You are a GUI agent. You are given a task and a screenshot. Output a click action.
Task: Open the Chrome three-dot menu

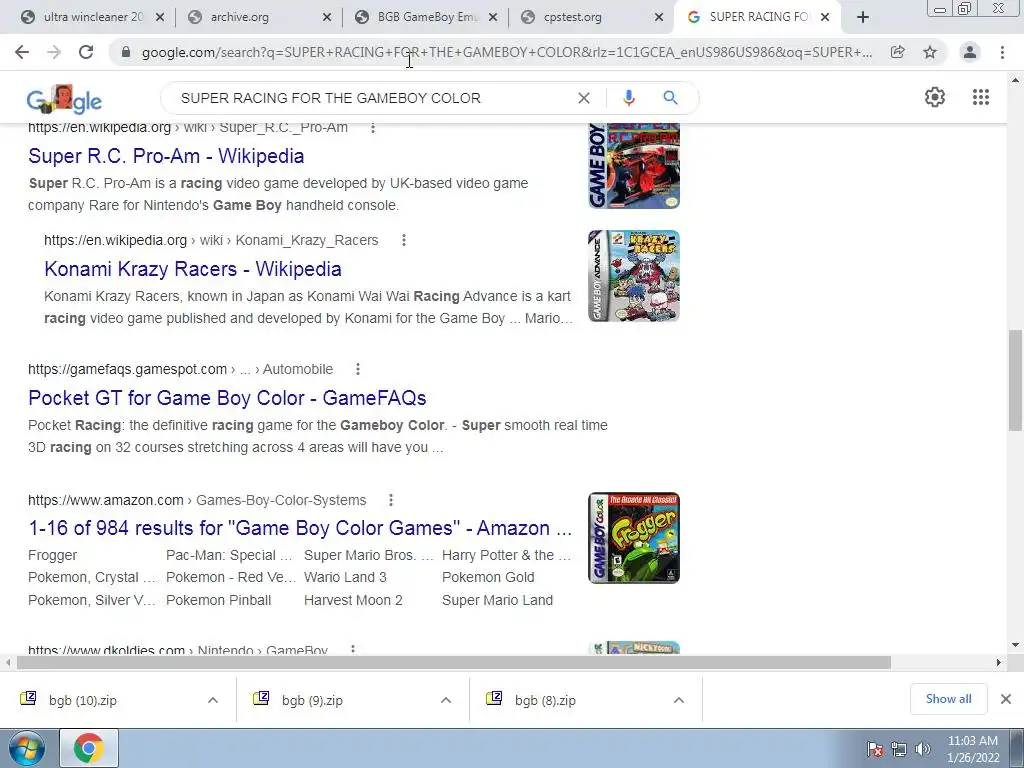pos(1002,52)
